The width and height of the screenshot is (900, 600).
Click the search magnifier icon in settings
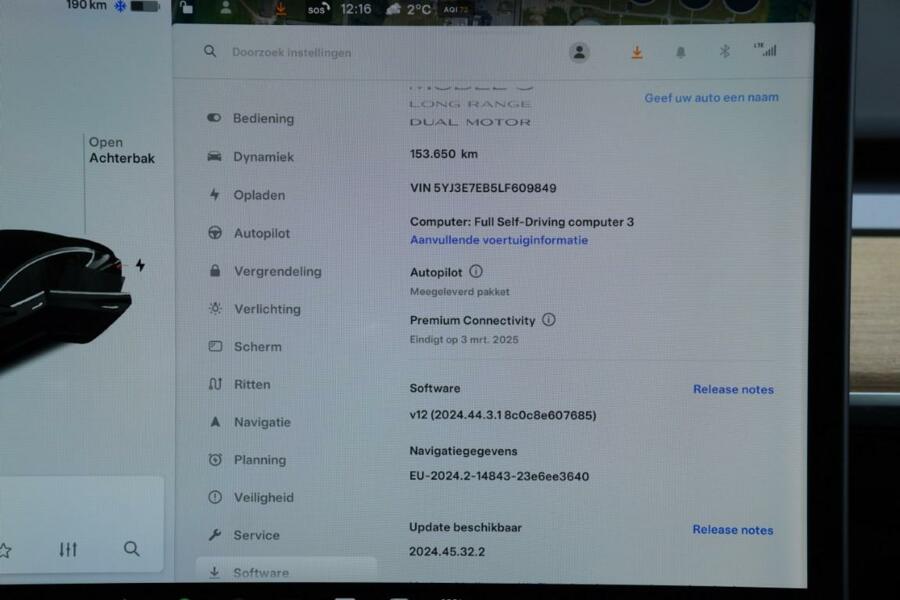pos(210,52)
